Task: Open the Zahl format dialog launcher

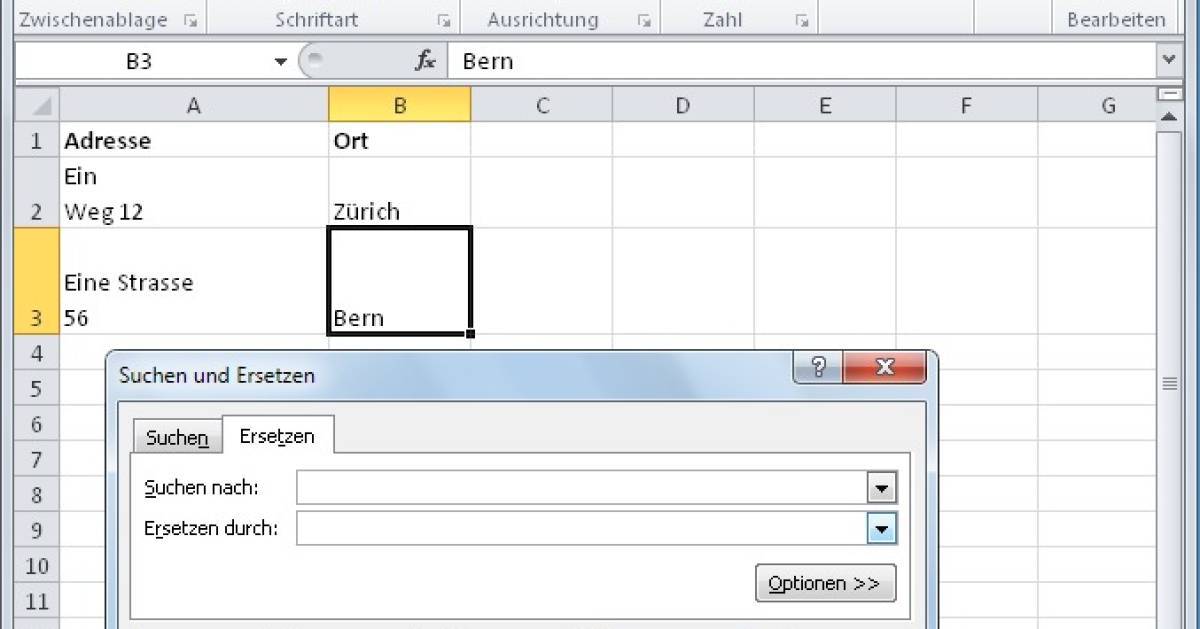Action: click(801, 20)
